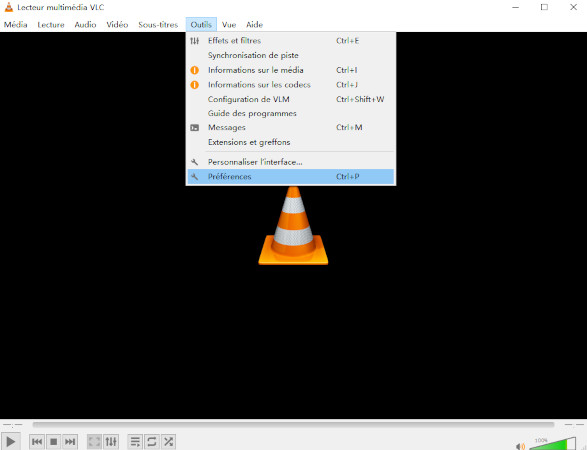Open the Messages window entry
Screen dimensions: 587x450
point(291,128)
